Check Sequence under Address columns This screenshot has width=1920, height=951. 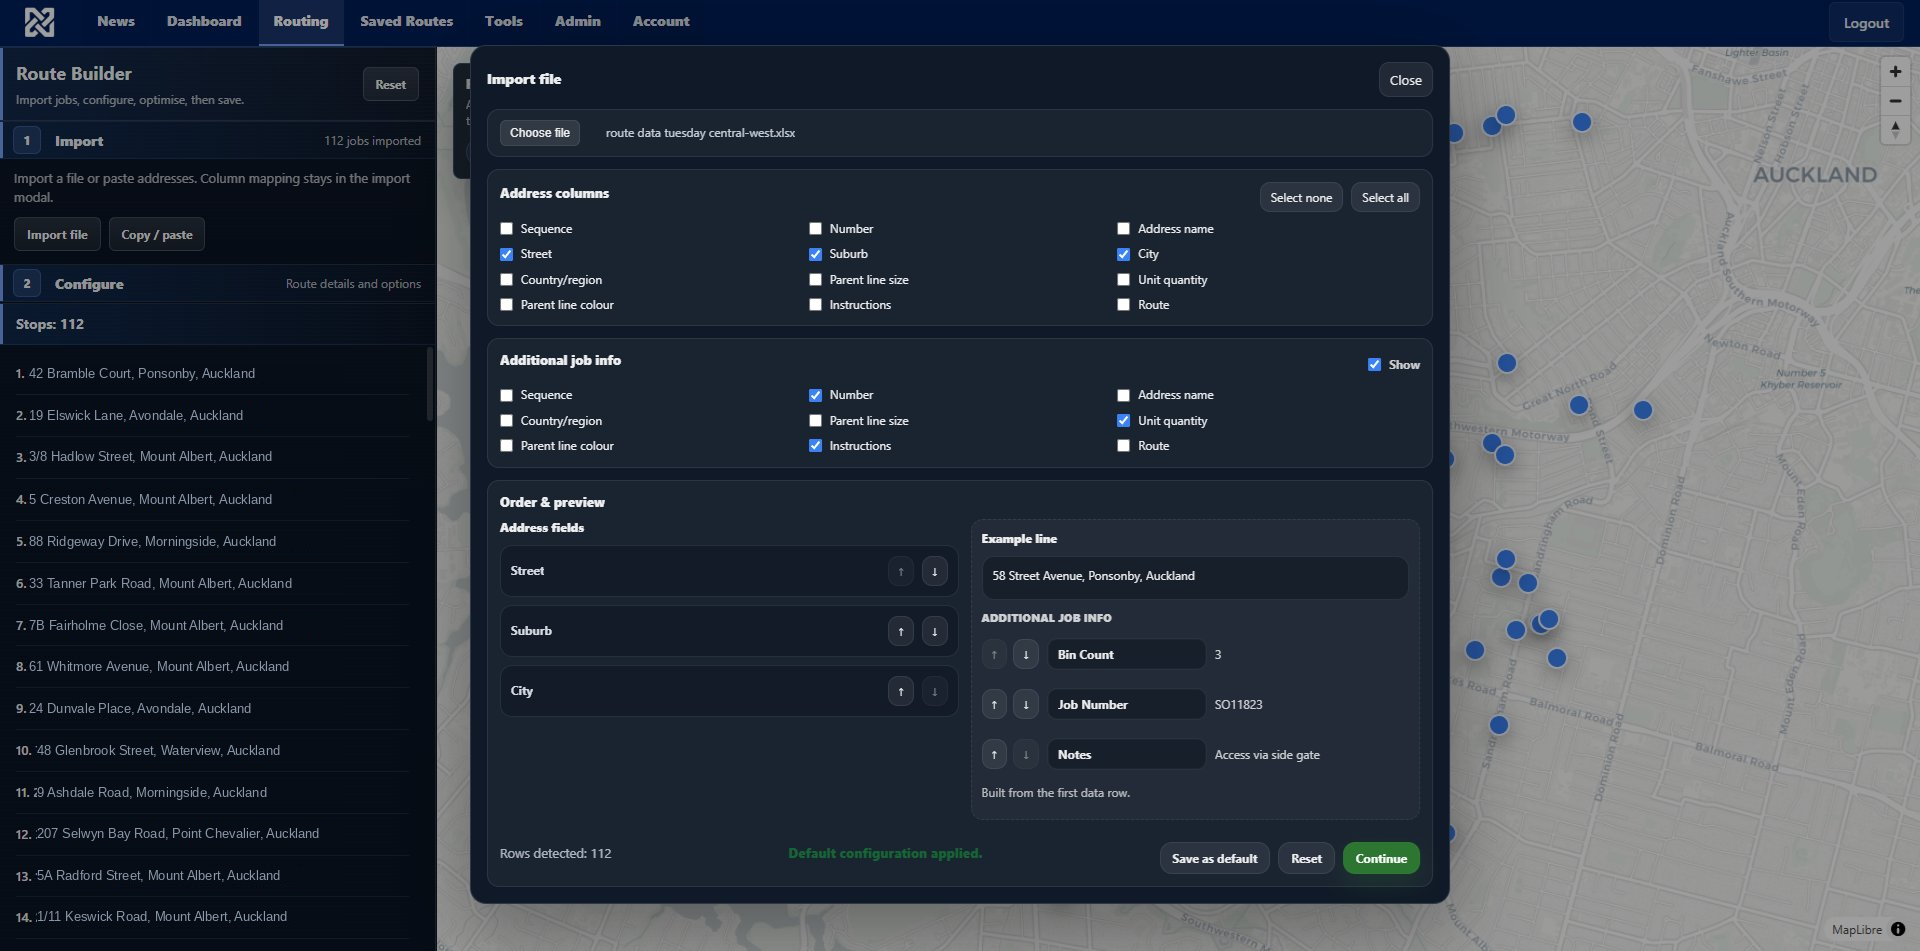click(507, 229)
